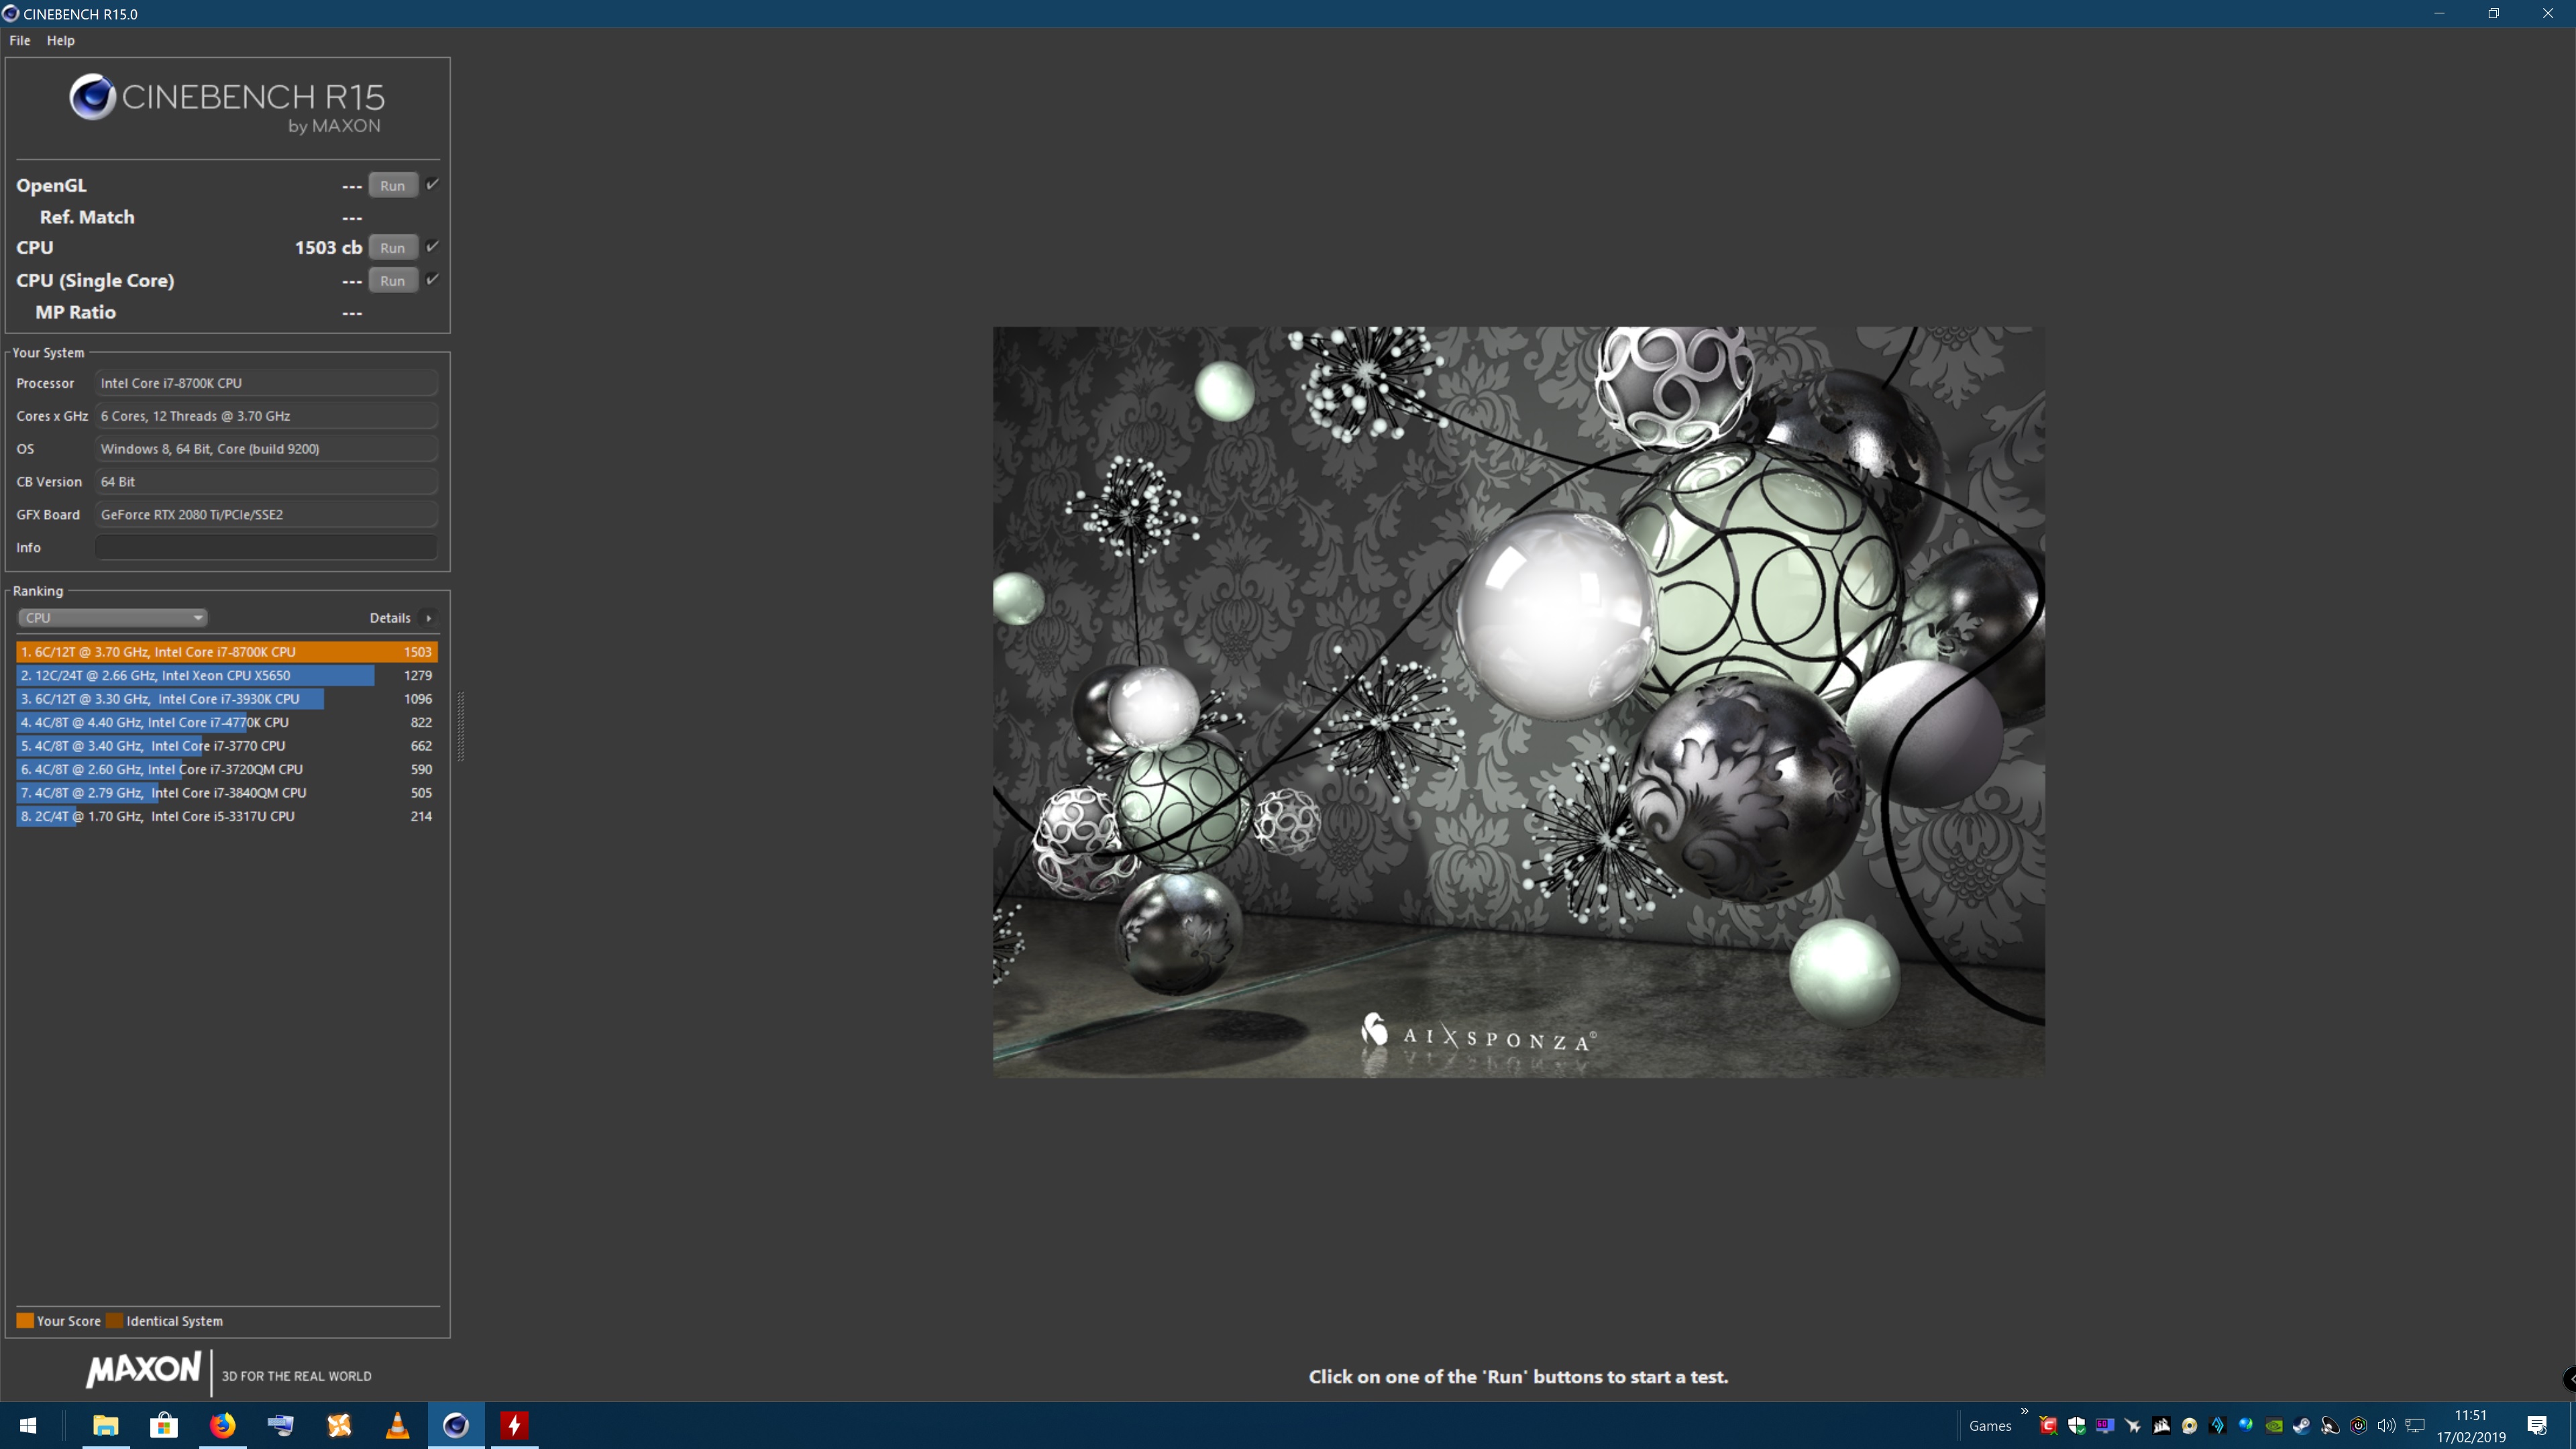Image resolution: width=2576 pixels, height=1449 pixels.
Task: Open the orange X taskbar app
Action: point(339,1426)
